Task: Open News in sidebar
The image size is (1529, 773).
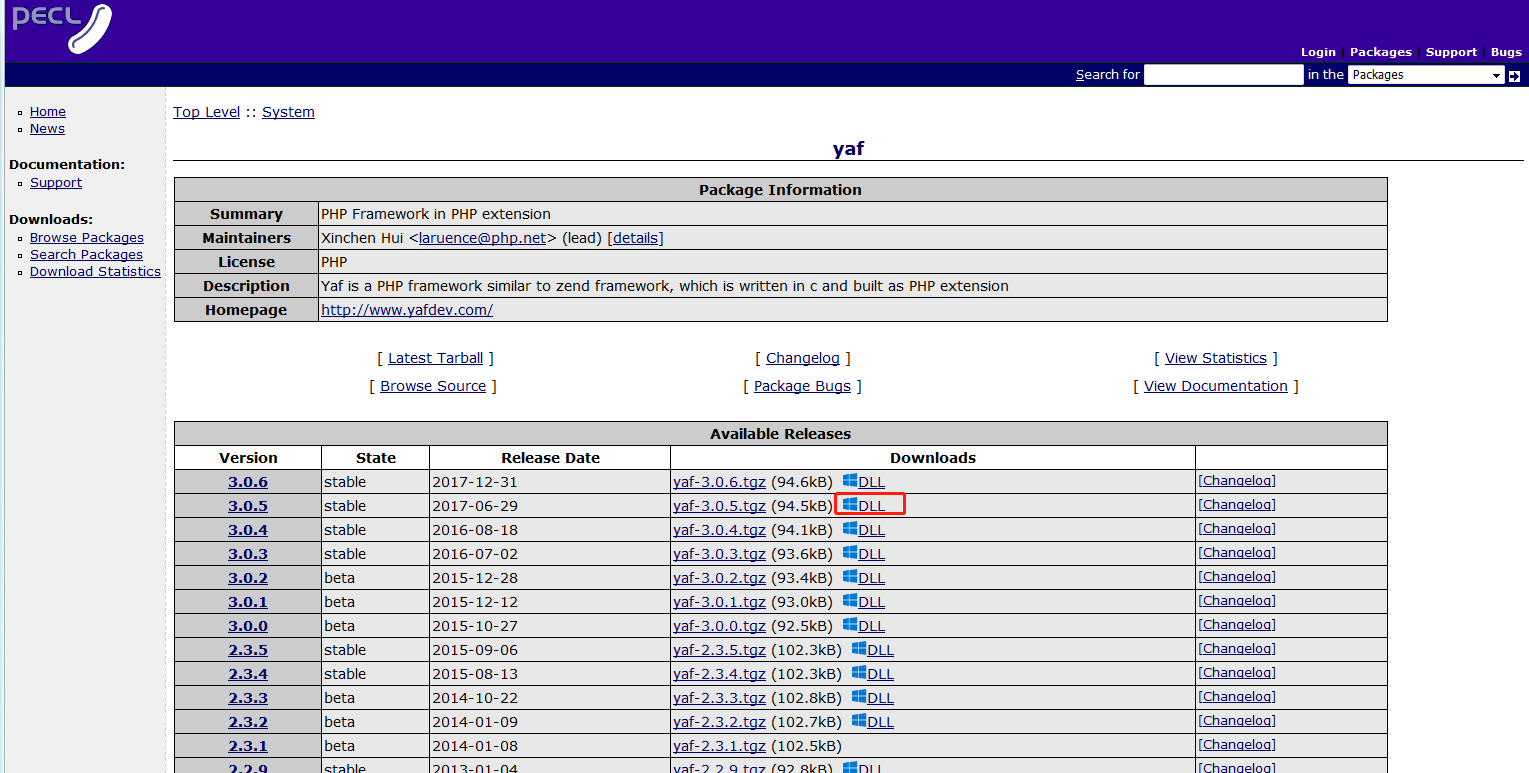Action: click(47, 129)
